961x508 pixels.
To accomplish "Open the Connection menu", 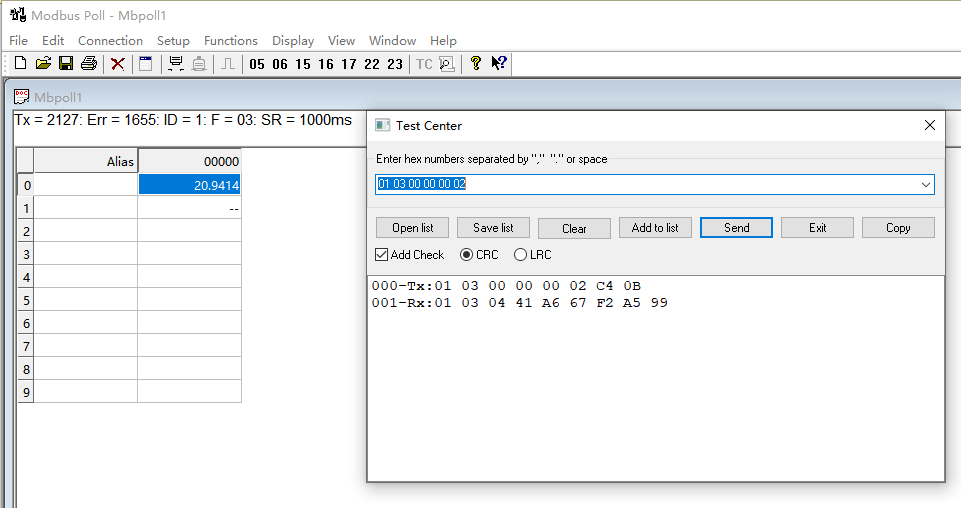I will (x=110, y=41).
